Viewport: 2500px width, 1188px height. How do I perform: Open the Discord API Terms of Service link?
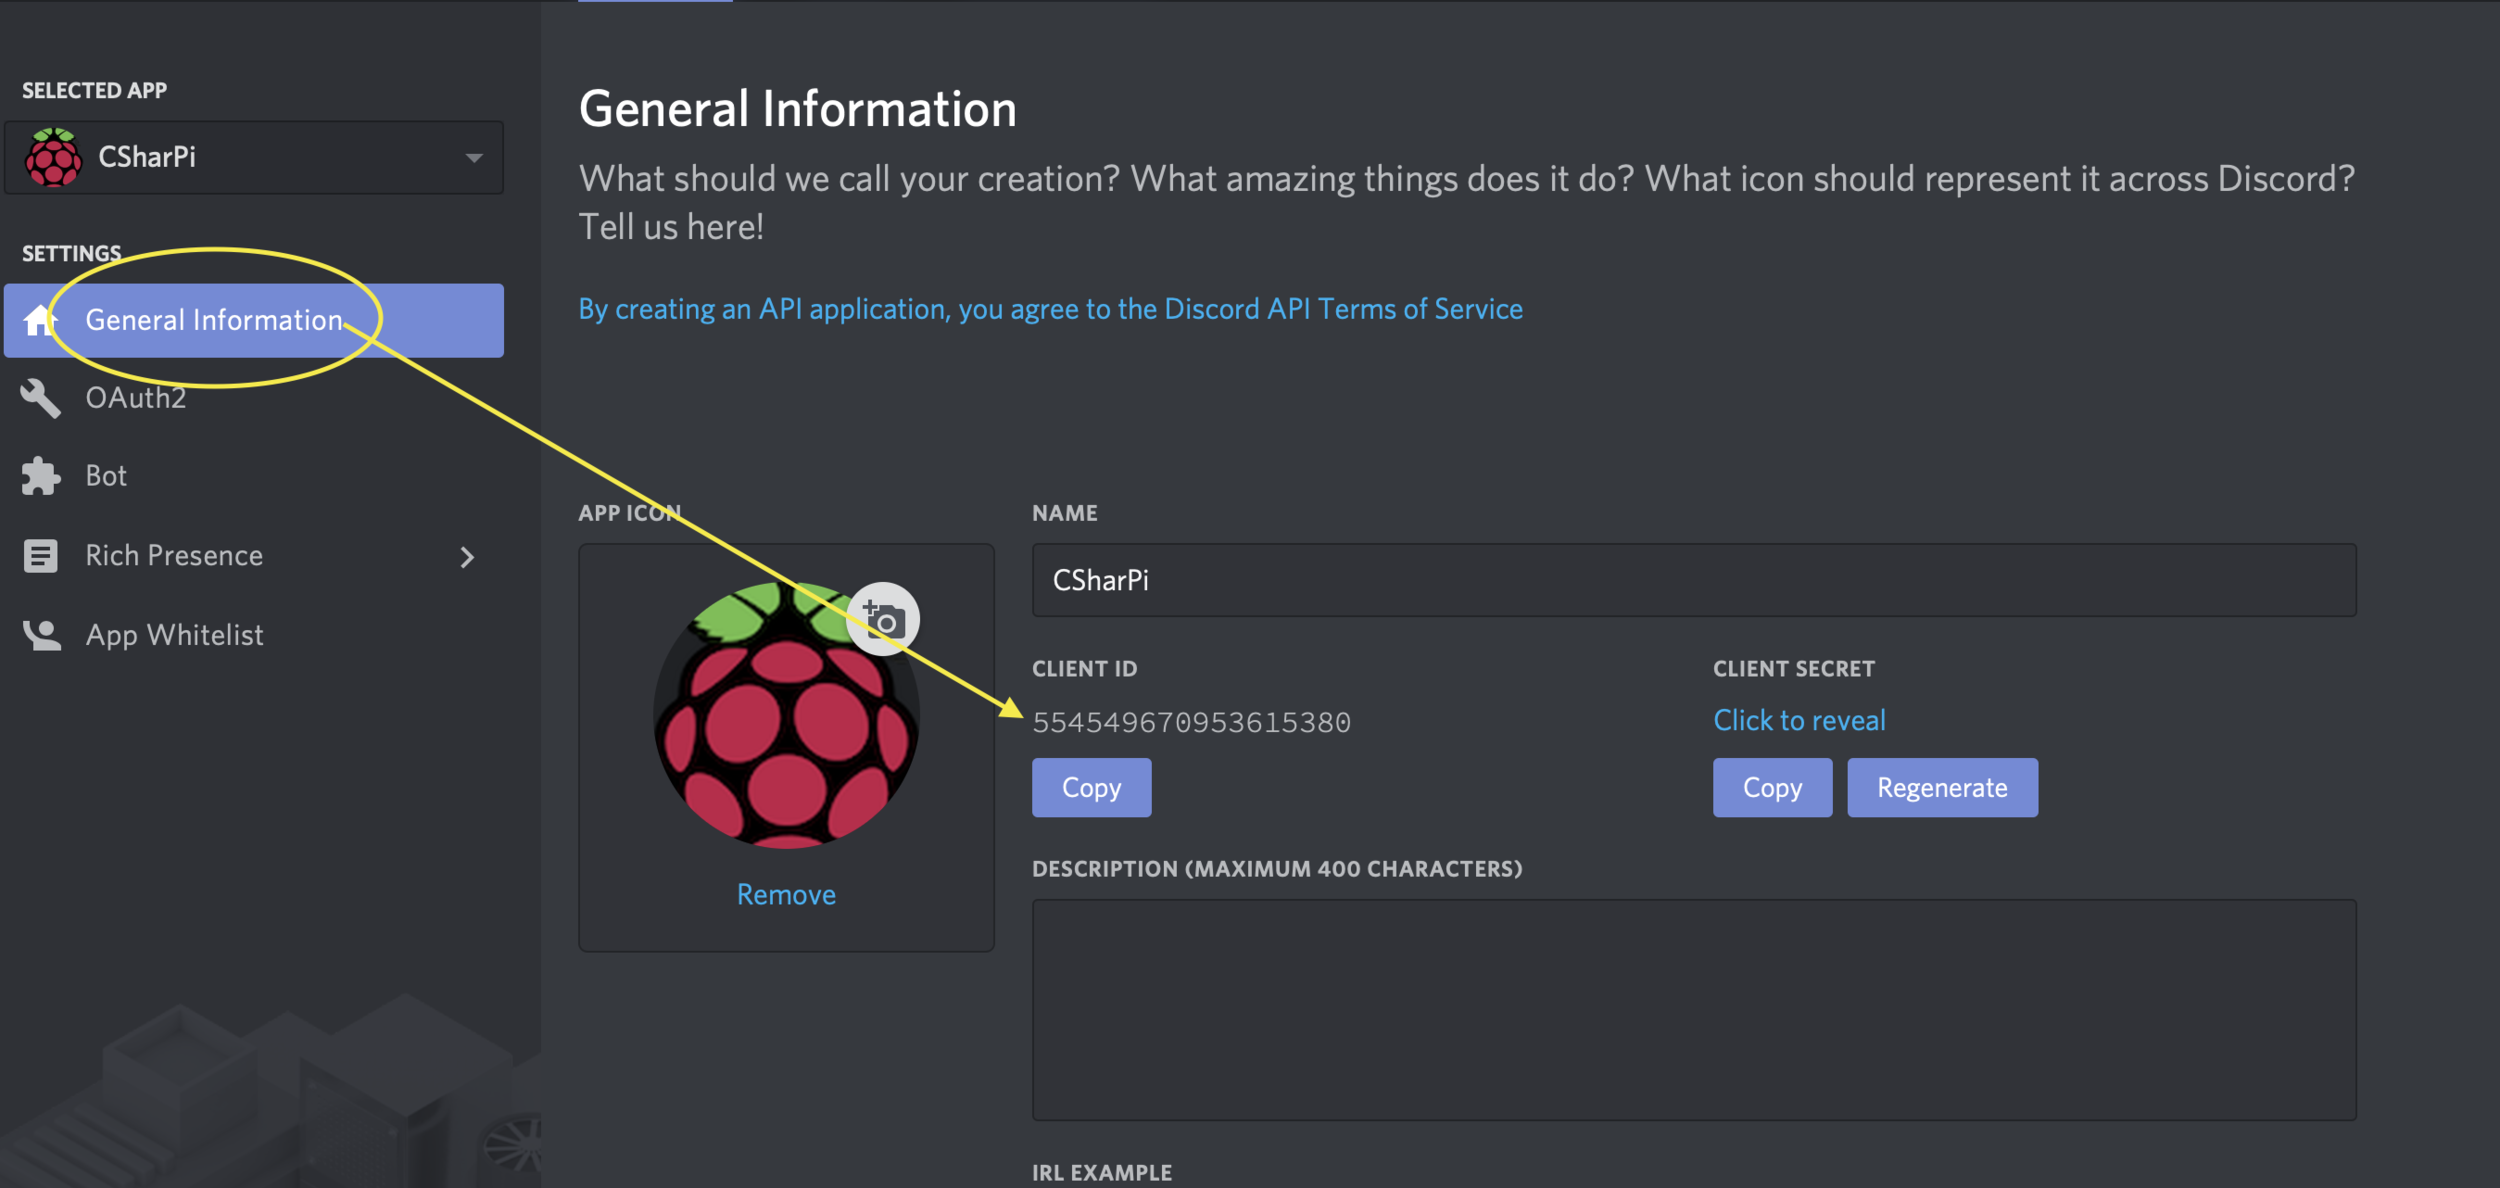tap(1050, 309)
